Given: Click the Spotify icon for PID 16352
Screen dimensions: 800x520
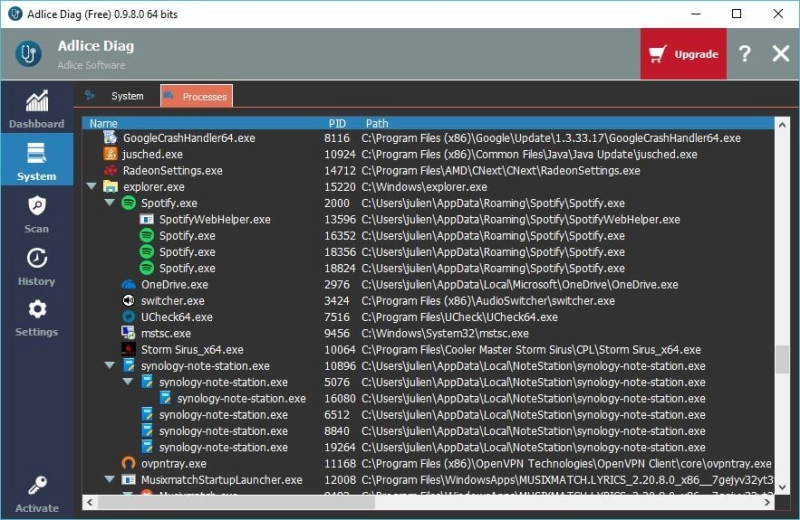Looking at the screenshot, I should click(x=147, y=235).
